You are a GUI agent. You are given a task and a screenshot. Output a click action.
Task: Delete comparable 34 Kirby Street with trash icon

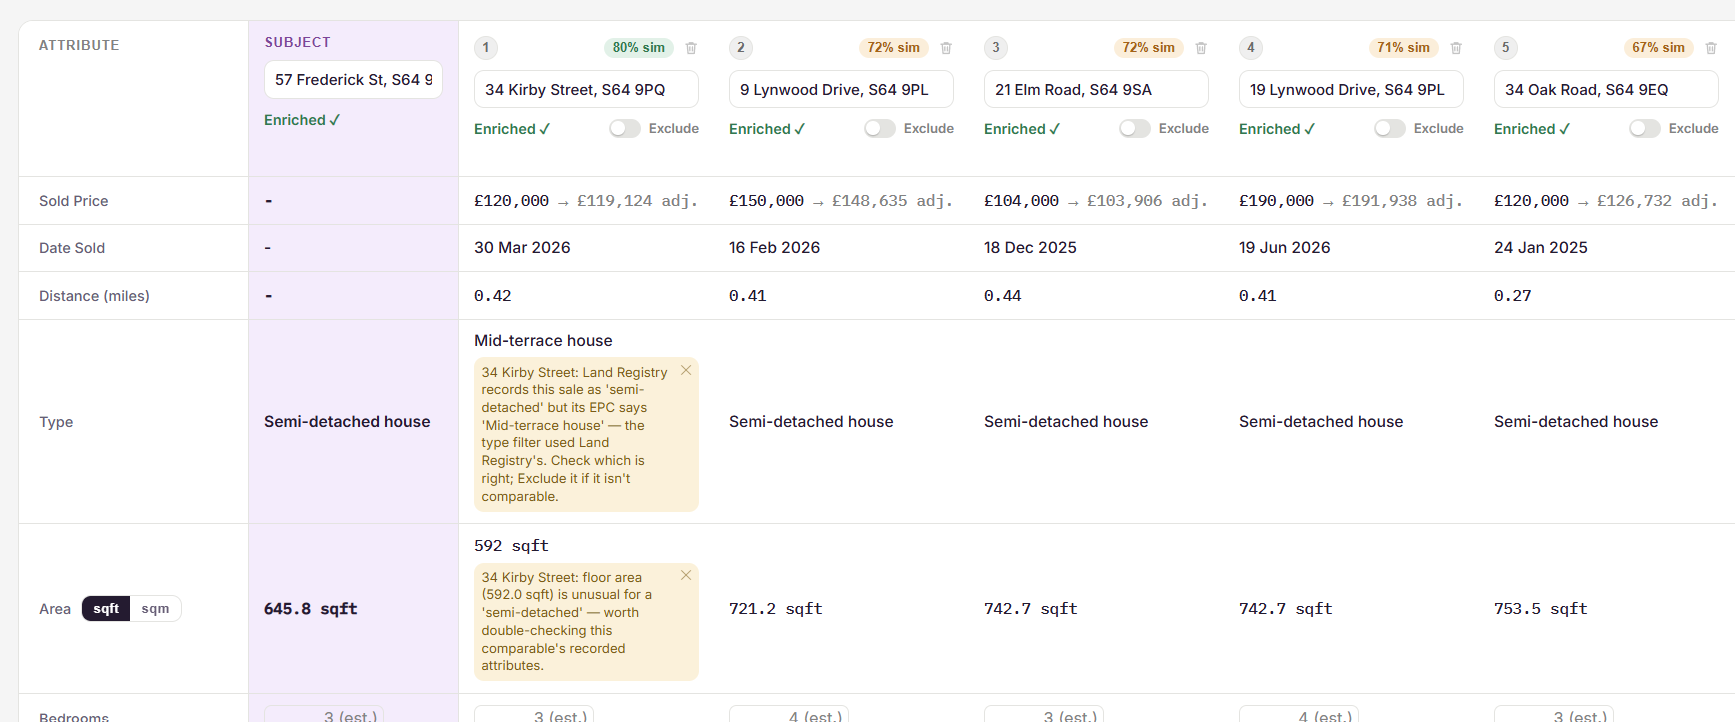pyautogui.click(x=691, y=48)
